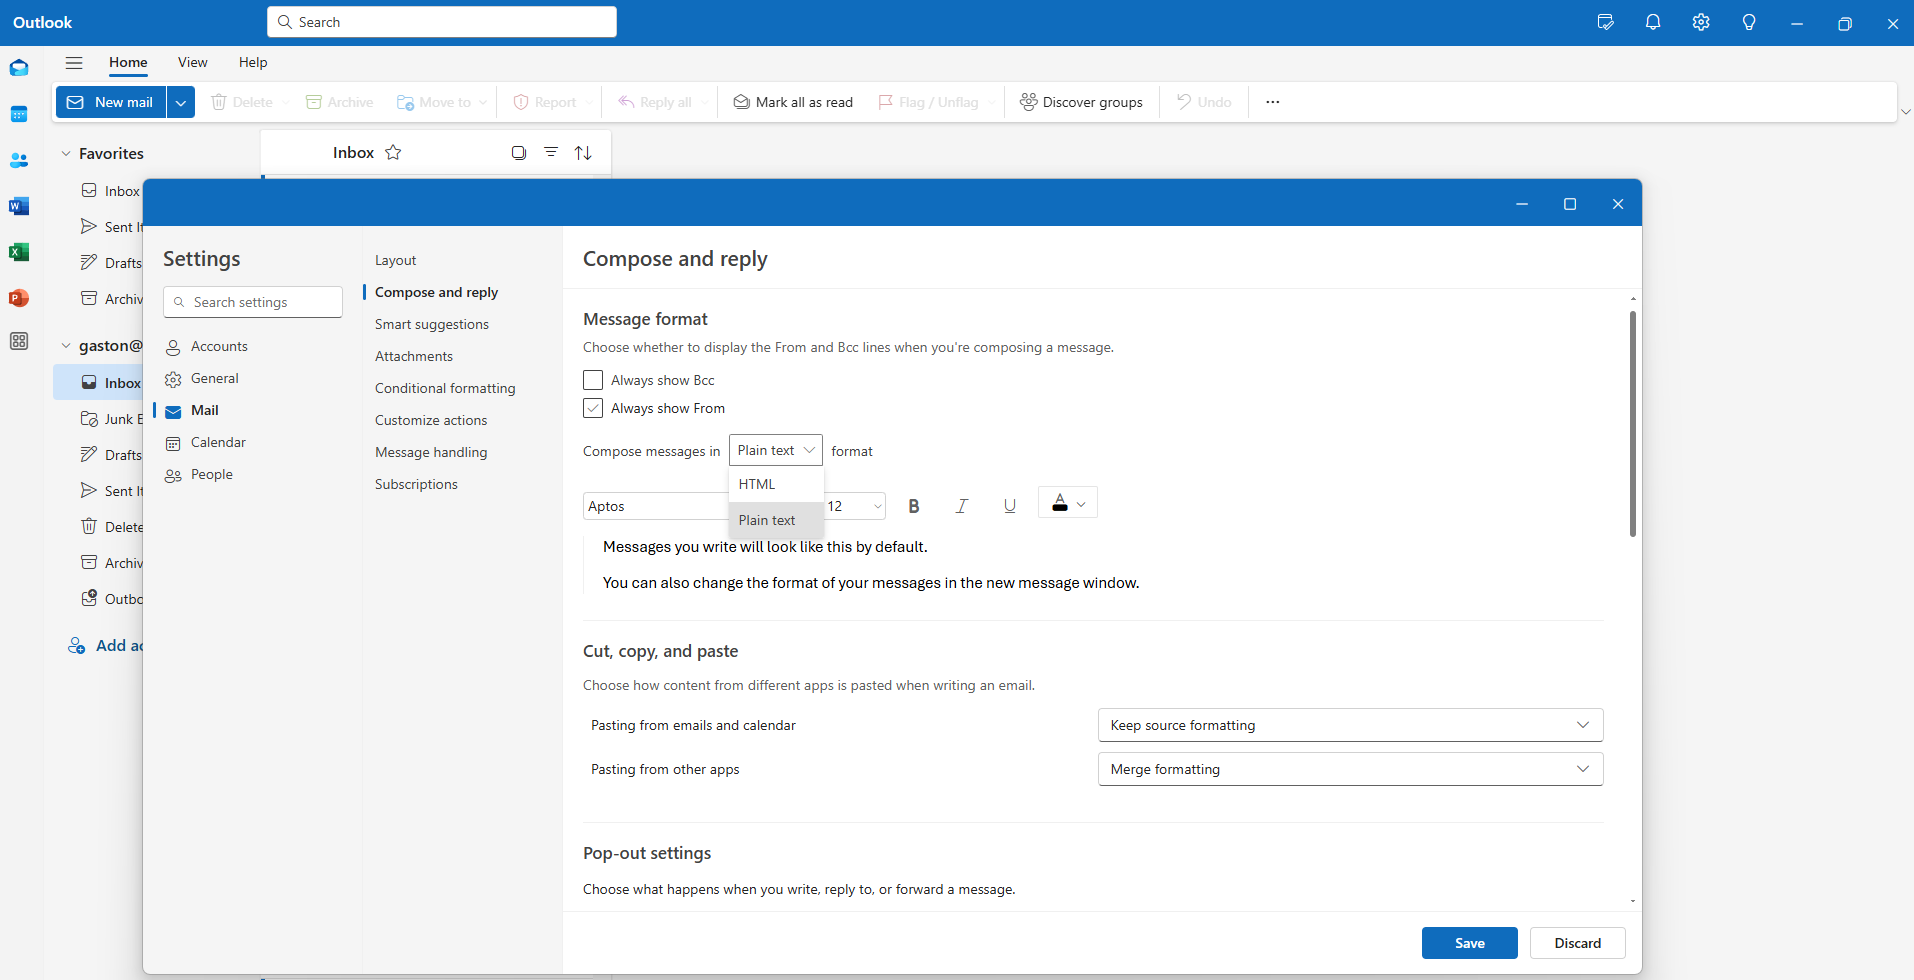Click Discover groups in toolbar
This screenshot has width=1914, height=980.
pos(1081,102)
